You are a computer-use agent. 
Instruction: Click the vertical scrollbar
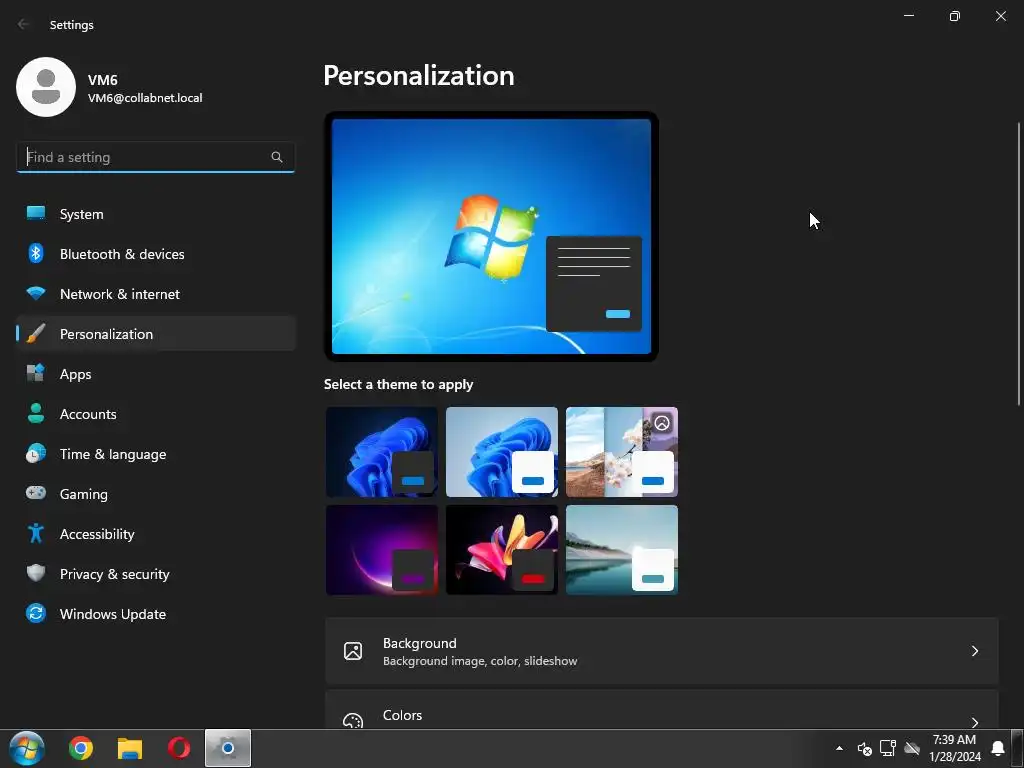(1019, 264)
